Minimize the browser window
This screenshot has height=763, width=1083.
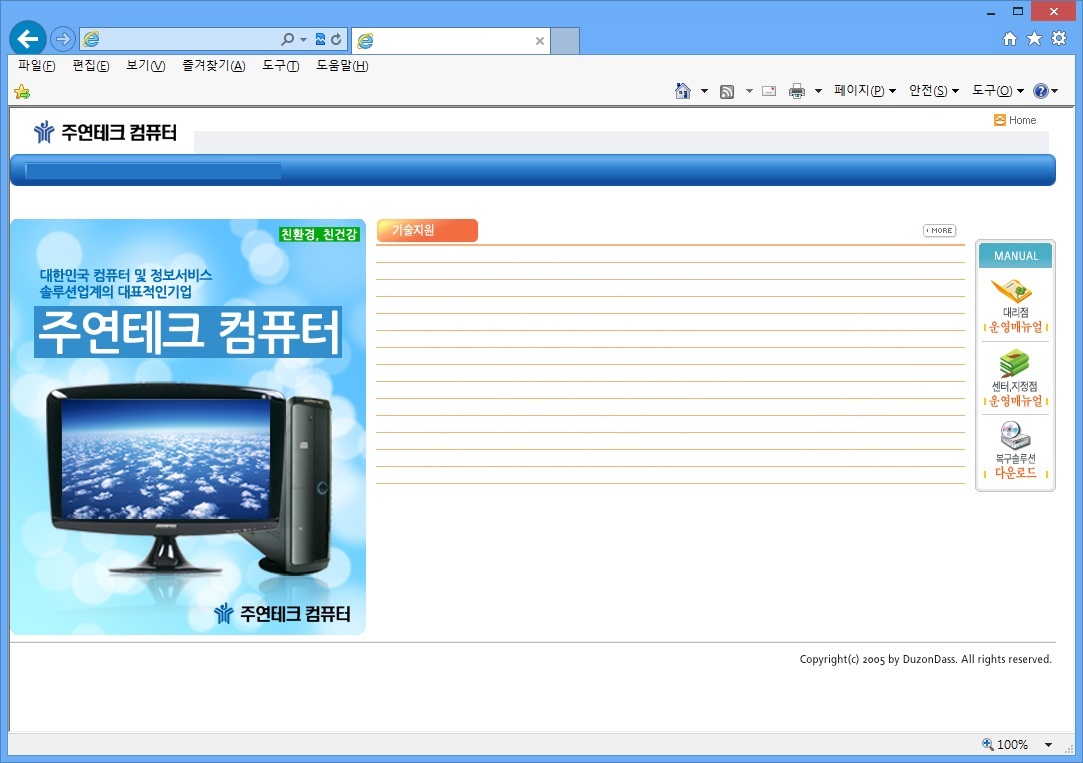(x=991, y=12)
